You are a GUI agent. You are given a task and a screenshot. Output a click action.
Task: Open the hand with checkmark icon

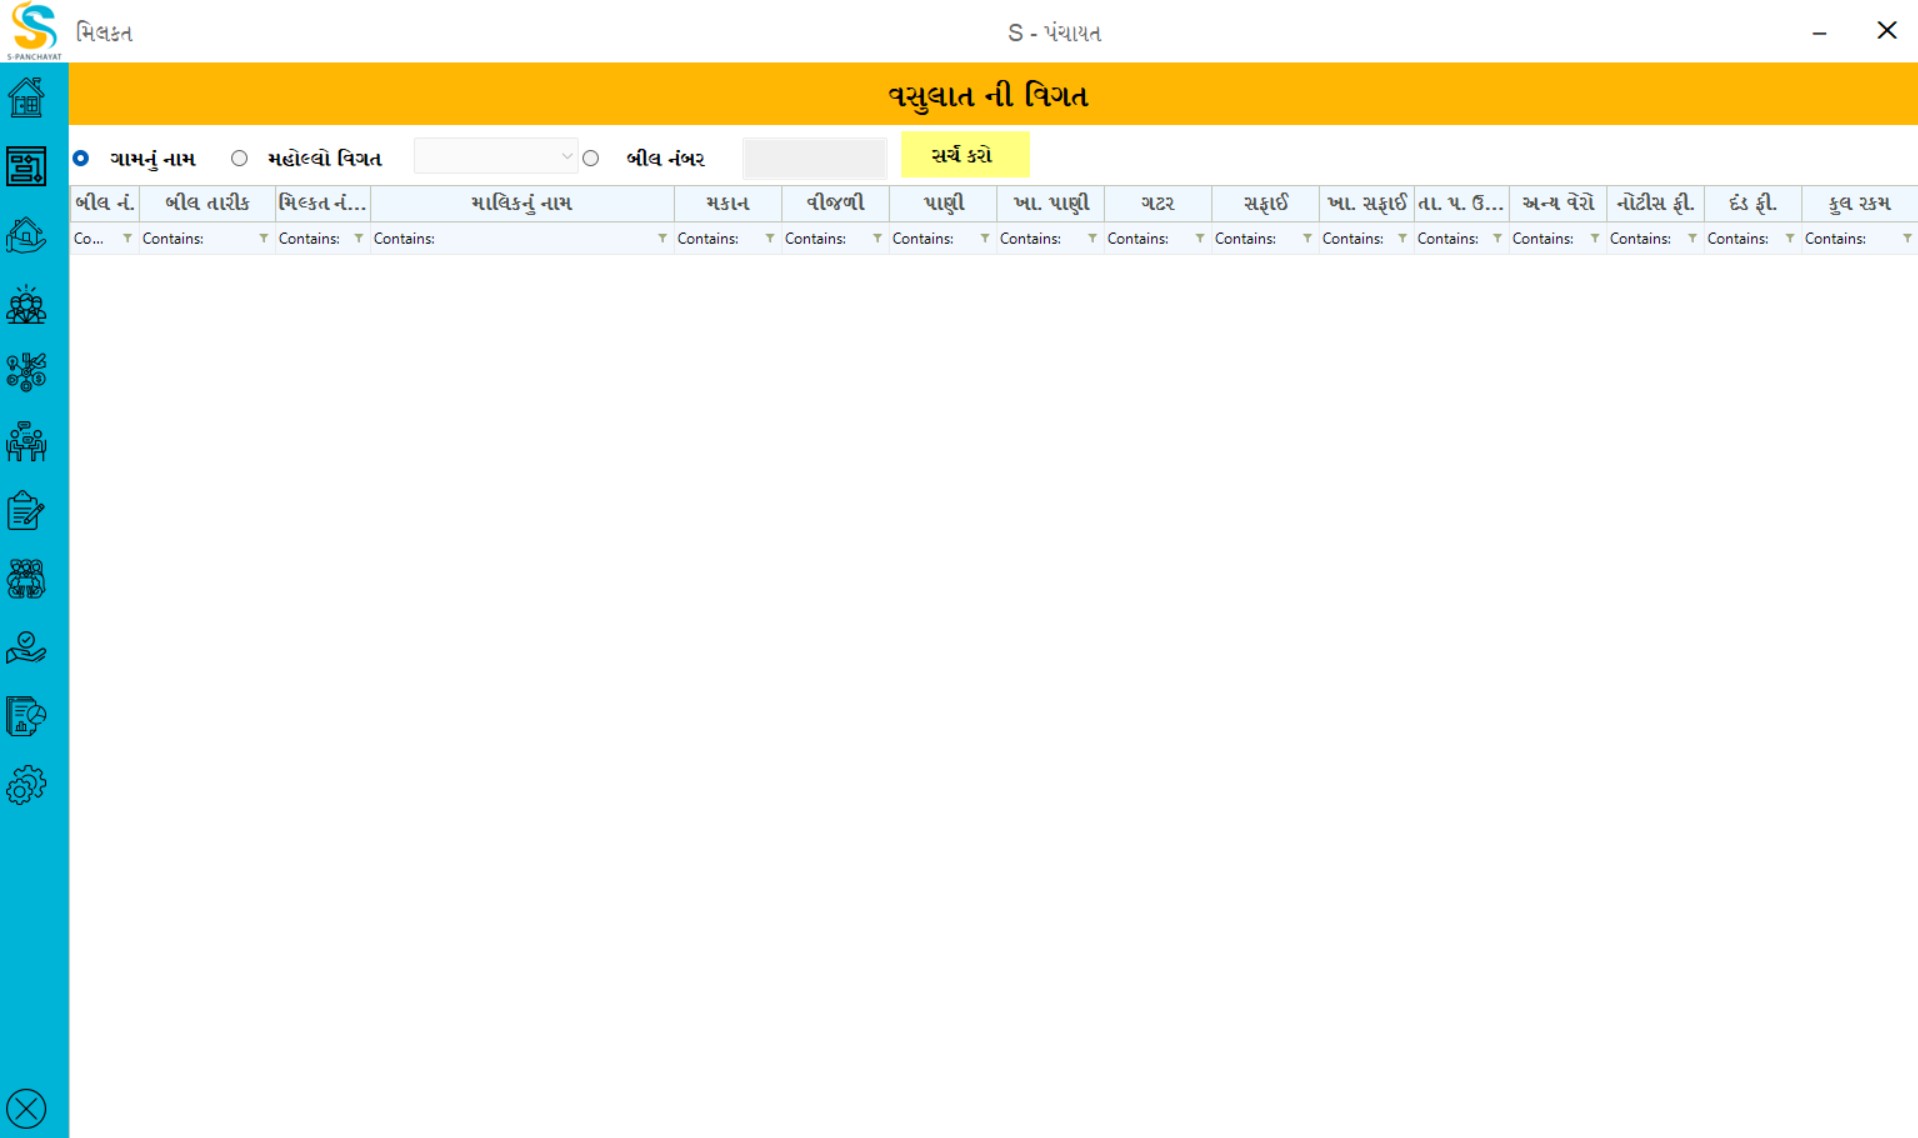(26, 648)
